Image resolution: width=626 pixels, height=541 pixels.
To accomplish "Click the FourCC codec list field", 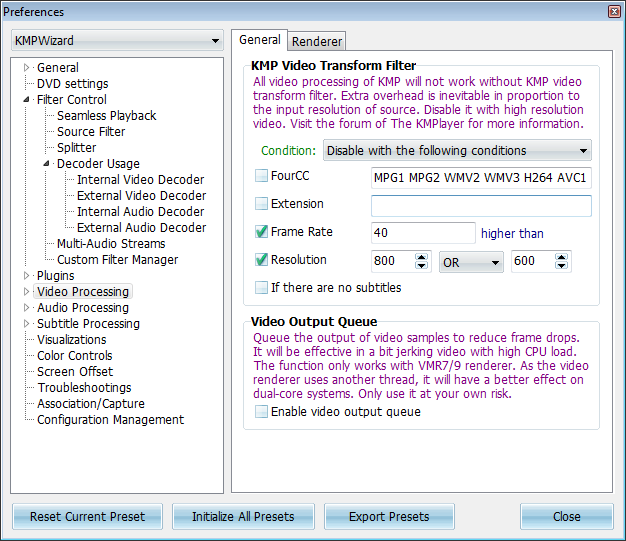I will coord(481,178).
